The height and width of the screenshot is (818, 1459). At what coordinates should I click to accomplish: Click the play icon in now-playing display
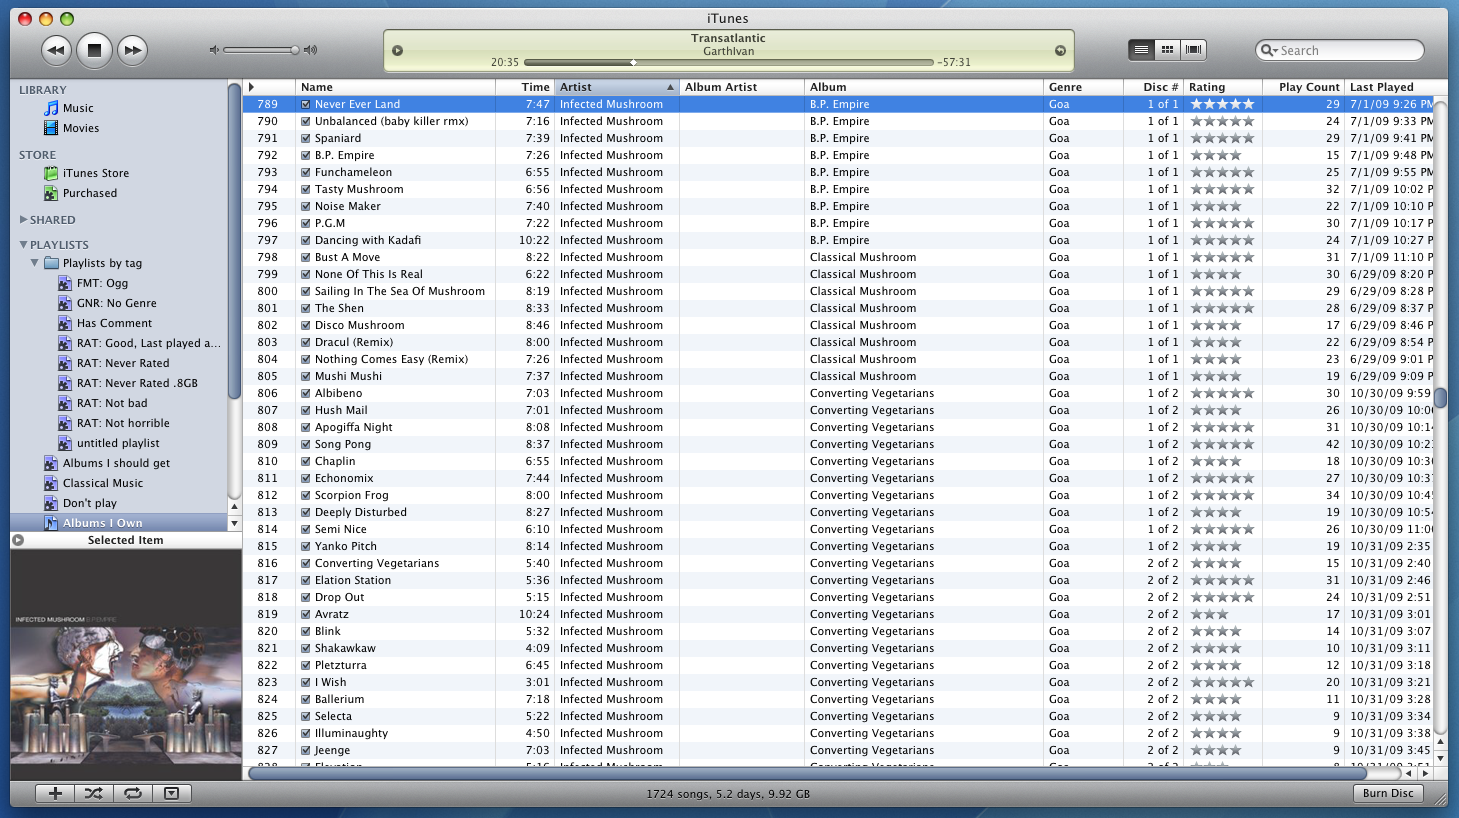(397, 51)
